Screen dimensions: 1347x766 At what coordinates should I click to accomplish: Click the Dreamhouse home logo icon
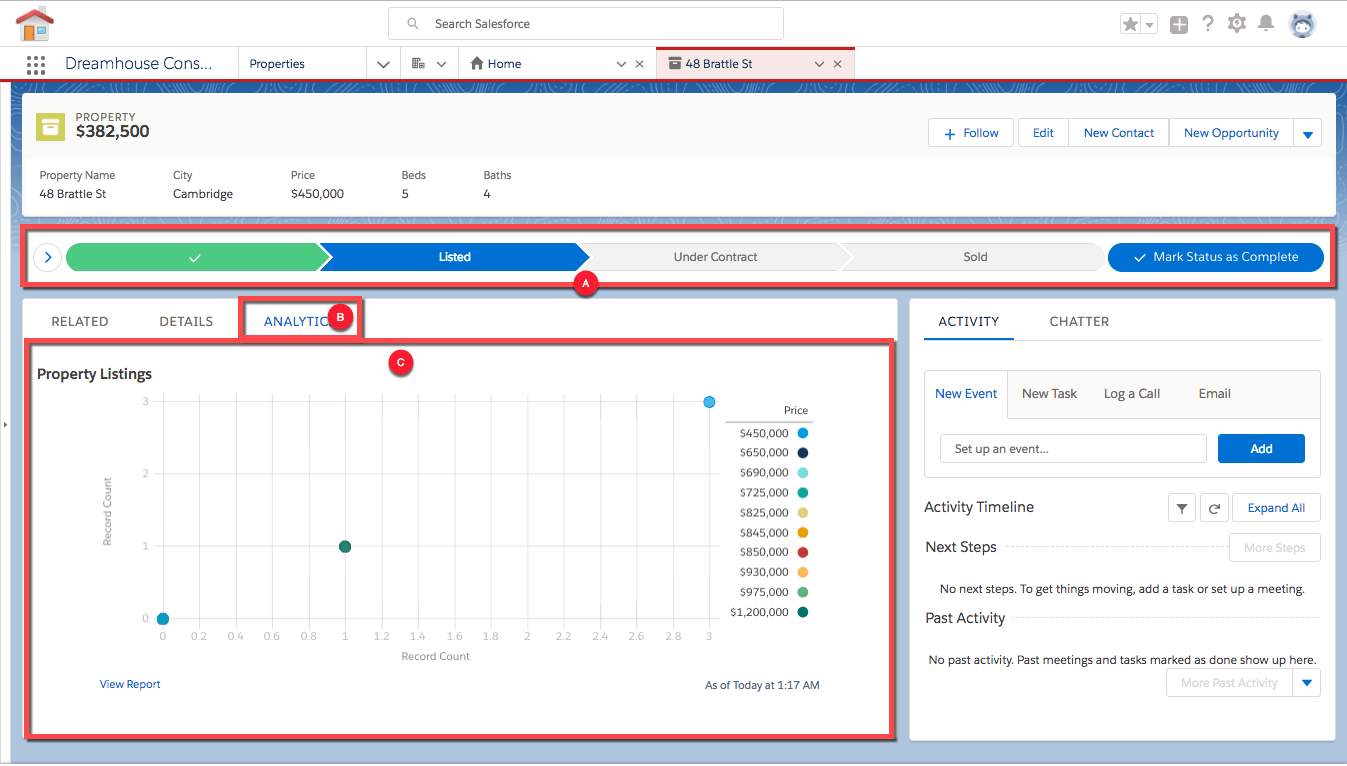tap(35, 23)
